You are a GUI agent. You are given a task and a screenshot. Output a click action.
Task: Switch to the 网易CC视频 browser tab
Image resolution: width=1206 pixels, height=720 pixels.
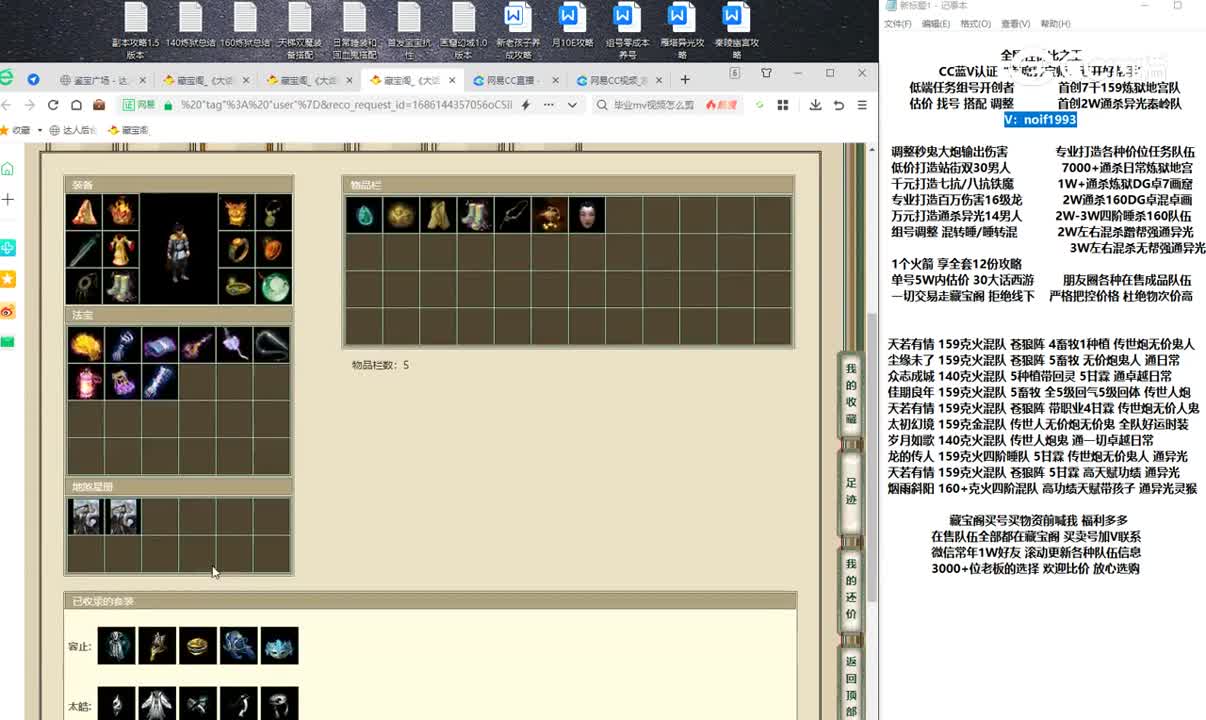[619, 80]
